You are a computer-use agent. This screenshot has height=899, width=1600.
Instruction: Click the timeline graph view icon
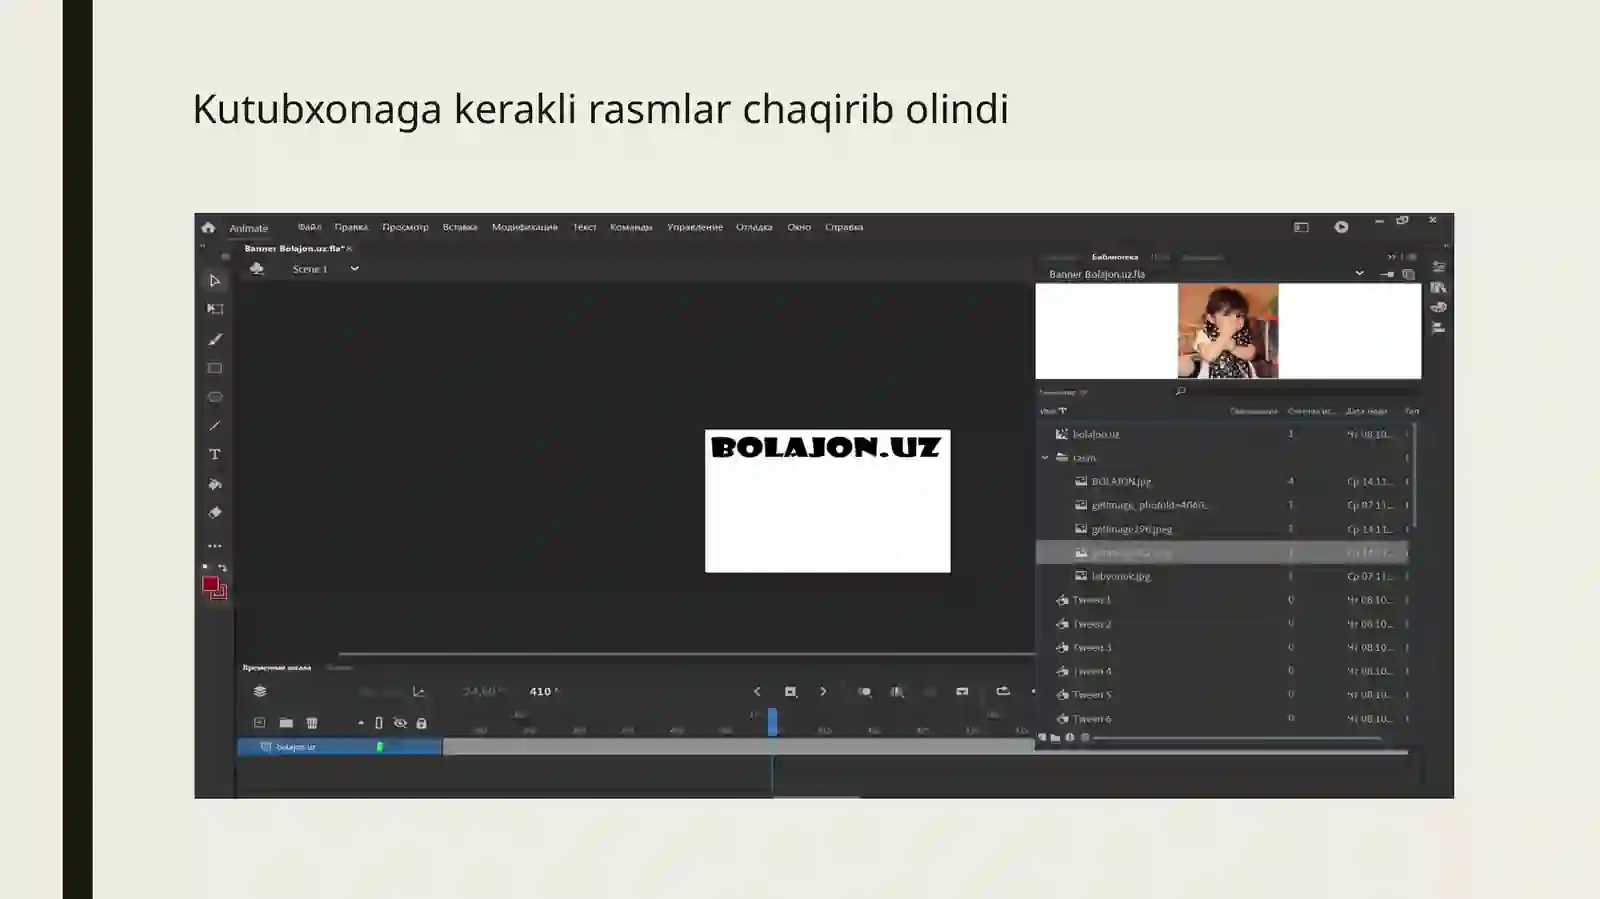[x=418, y=691]
